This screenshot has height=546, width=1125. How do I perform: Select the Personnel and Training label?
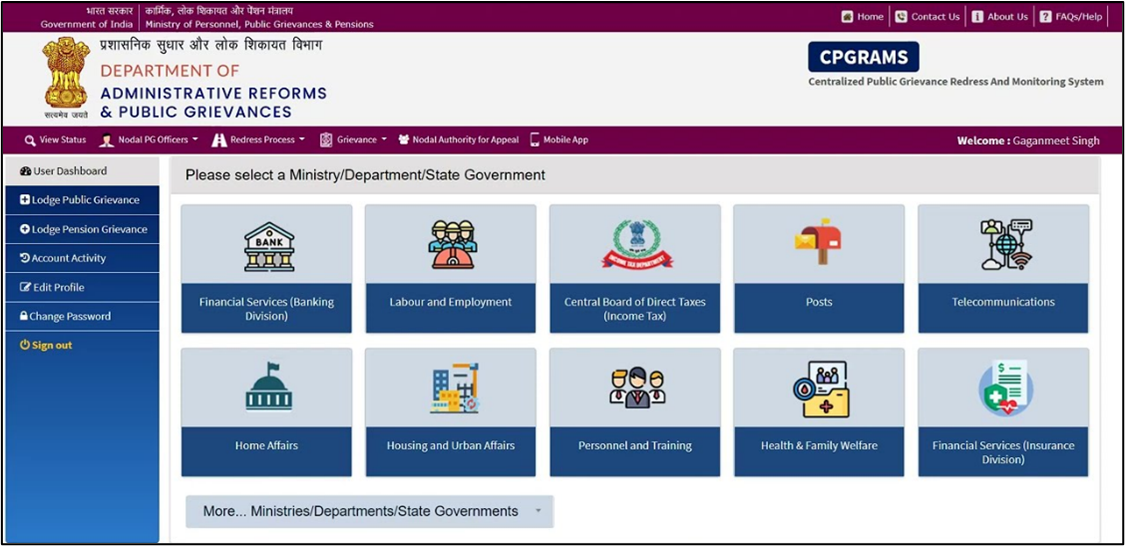[635, 446]
